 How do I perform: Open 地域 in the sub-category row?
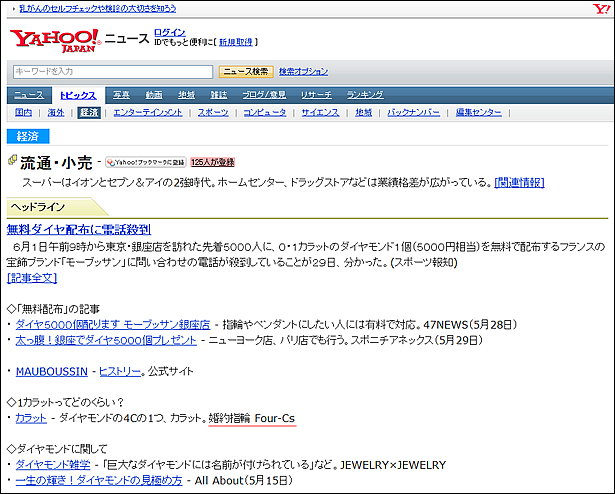click(364, 113)
